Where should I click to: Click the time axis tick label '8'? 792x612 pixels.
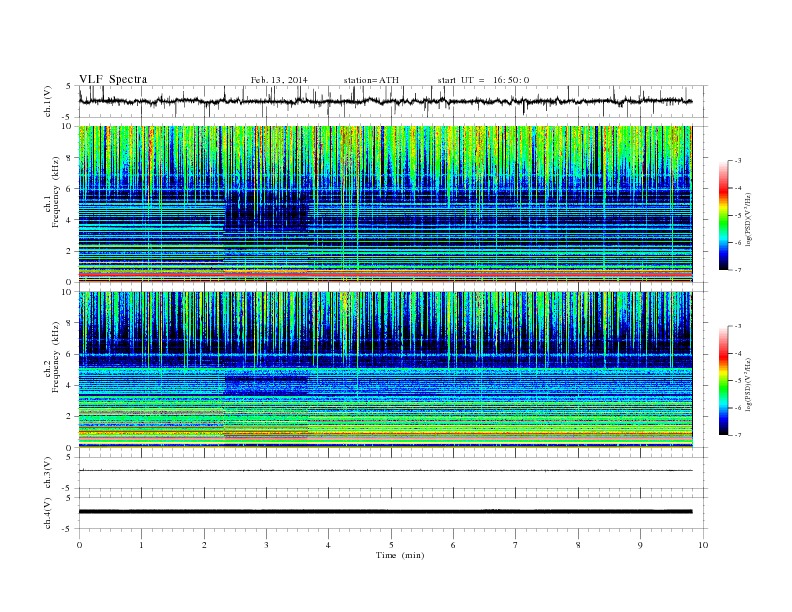pyautogui.click(x=578, y=545)
